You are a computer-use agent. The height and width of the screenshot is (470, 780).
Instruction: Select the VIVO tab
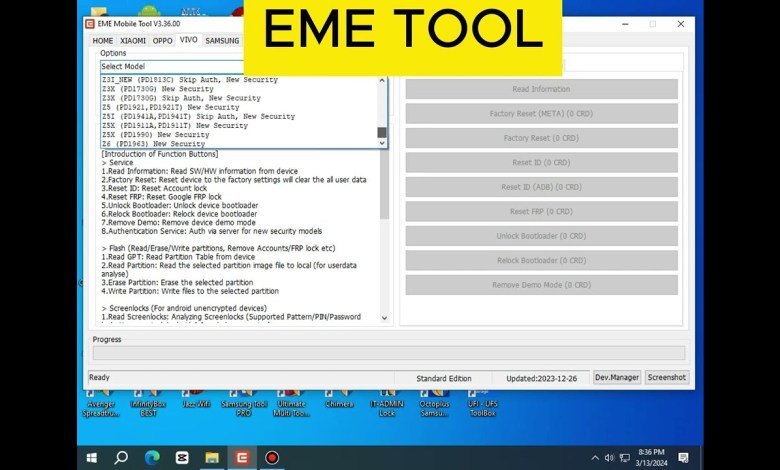(189, 40)
